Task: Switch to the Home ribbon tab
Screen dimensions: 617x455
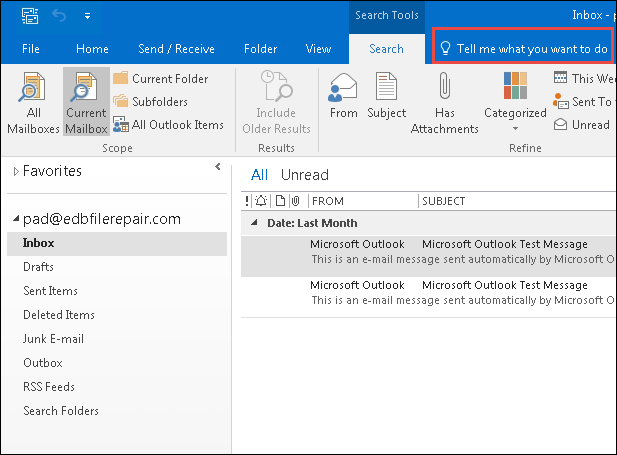Action: click(x=92, y=49)
